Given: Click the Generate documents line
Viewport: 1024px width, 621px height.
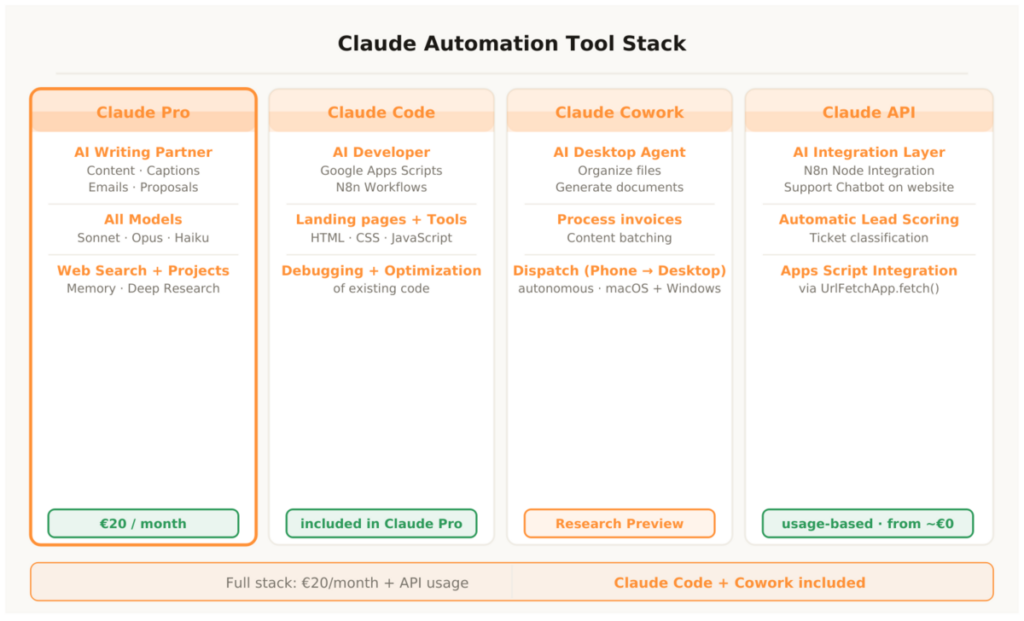Looking at the screenshot, I should point(619,187).
